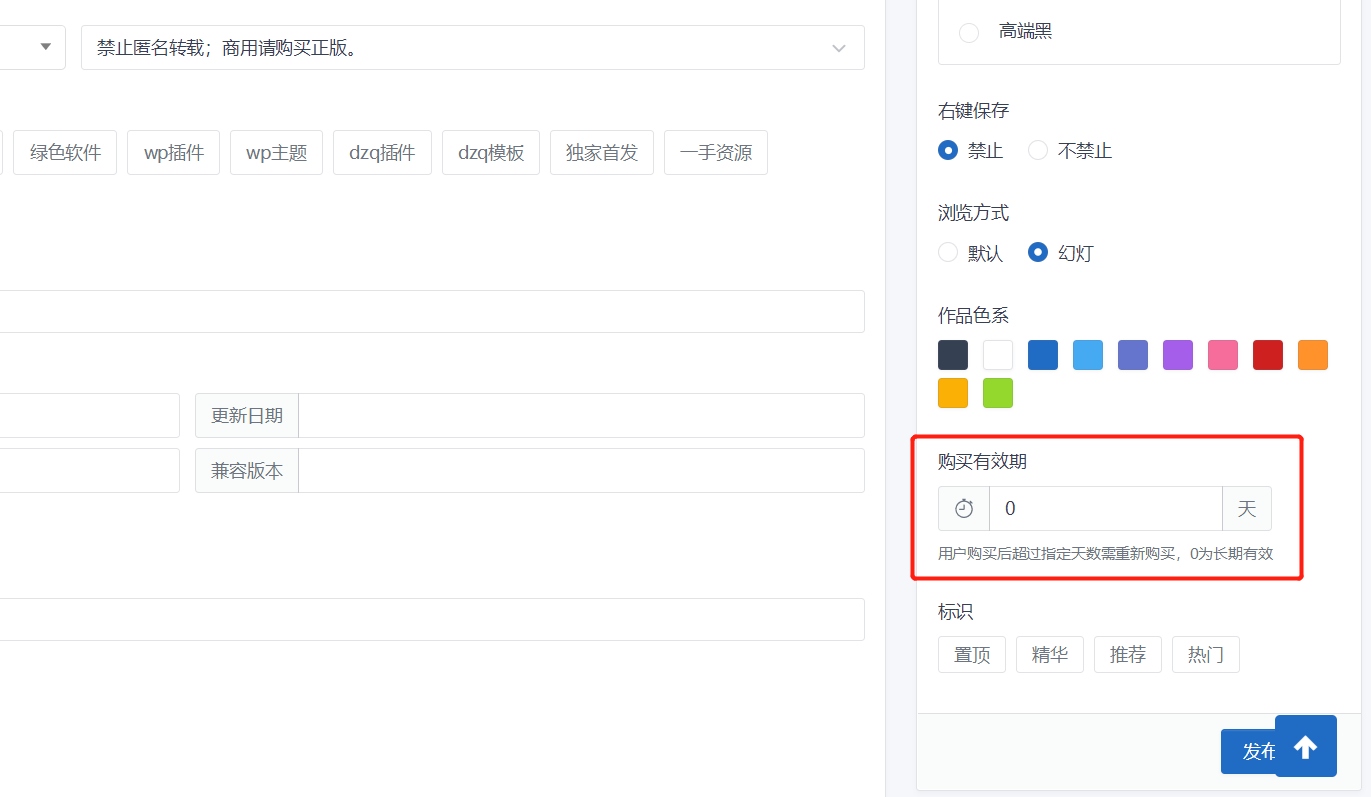Toggle the 置顶 flag

pyautogui.click(x=972, y=655)
